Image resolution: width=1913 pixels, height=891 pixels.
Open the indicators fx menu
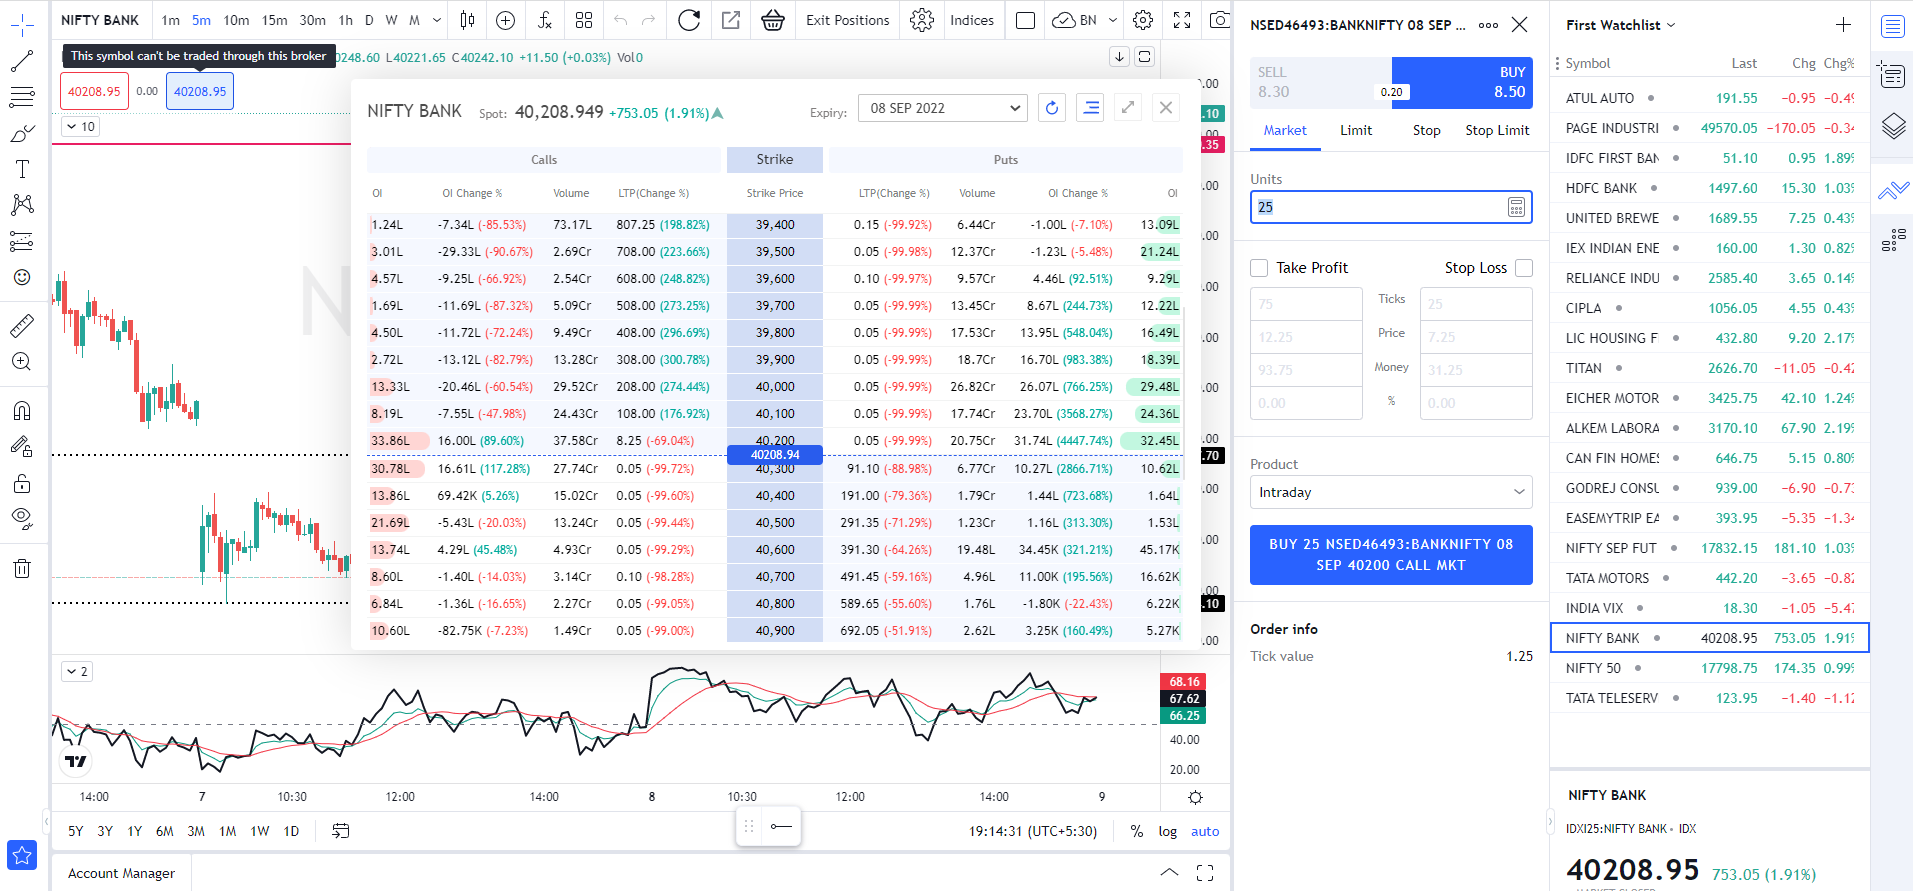pyautogui.click(x=545, y=20)
